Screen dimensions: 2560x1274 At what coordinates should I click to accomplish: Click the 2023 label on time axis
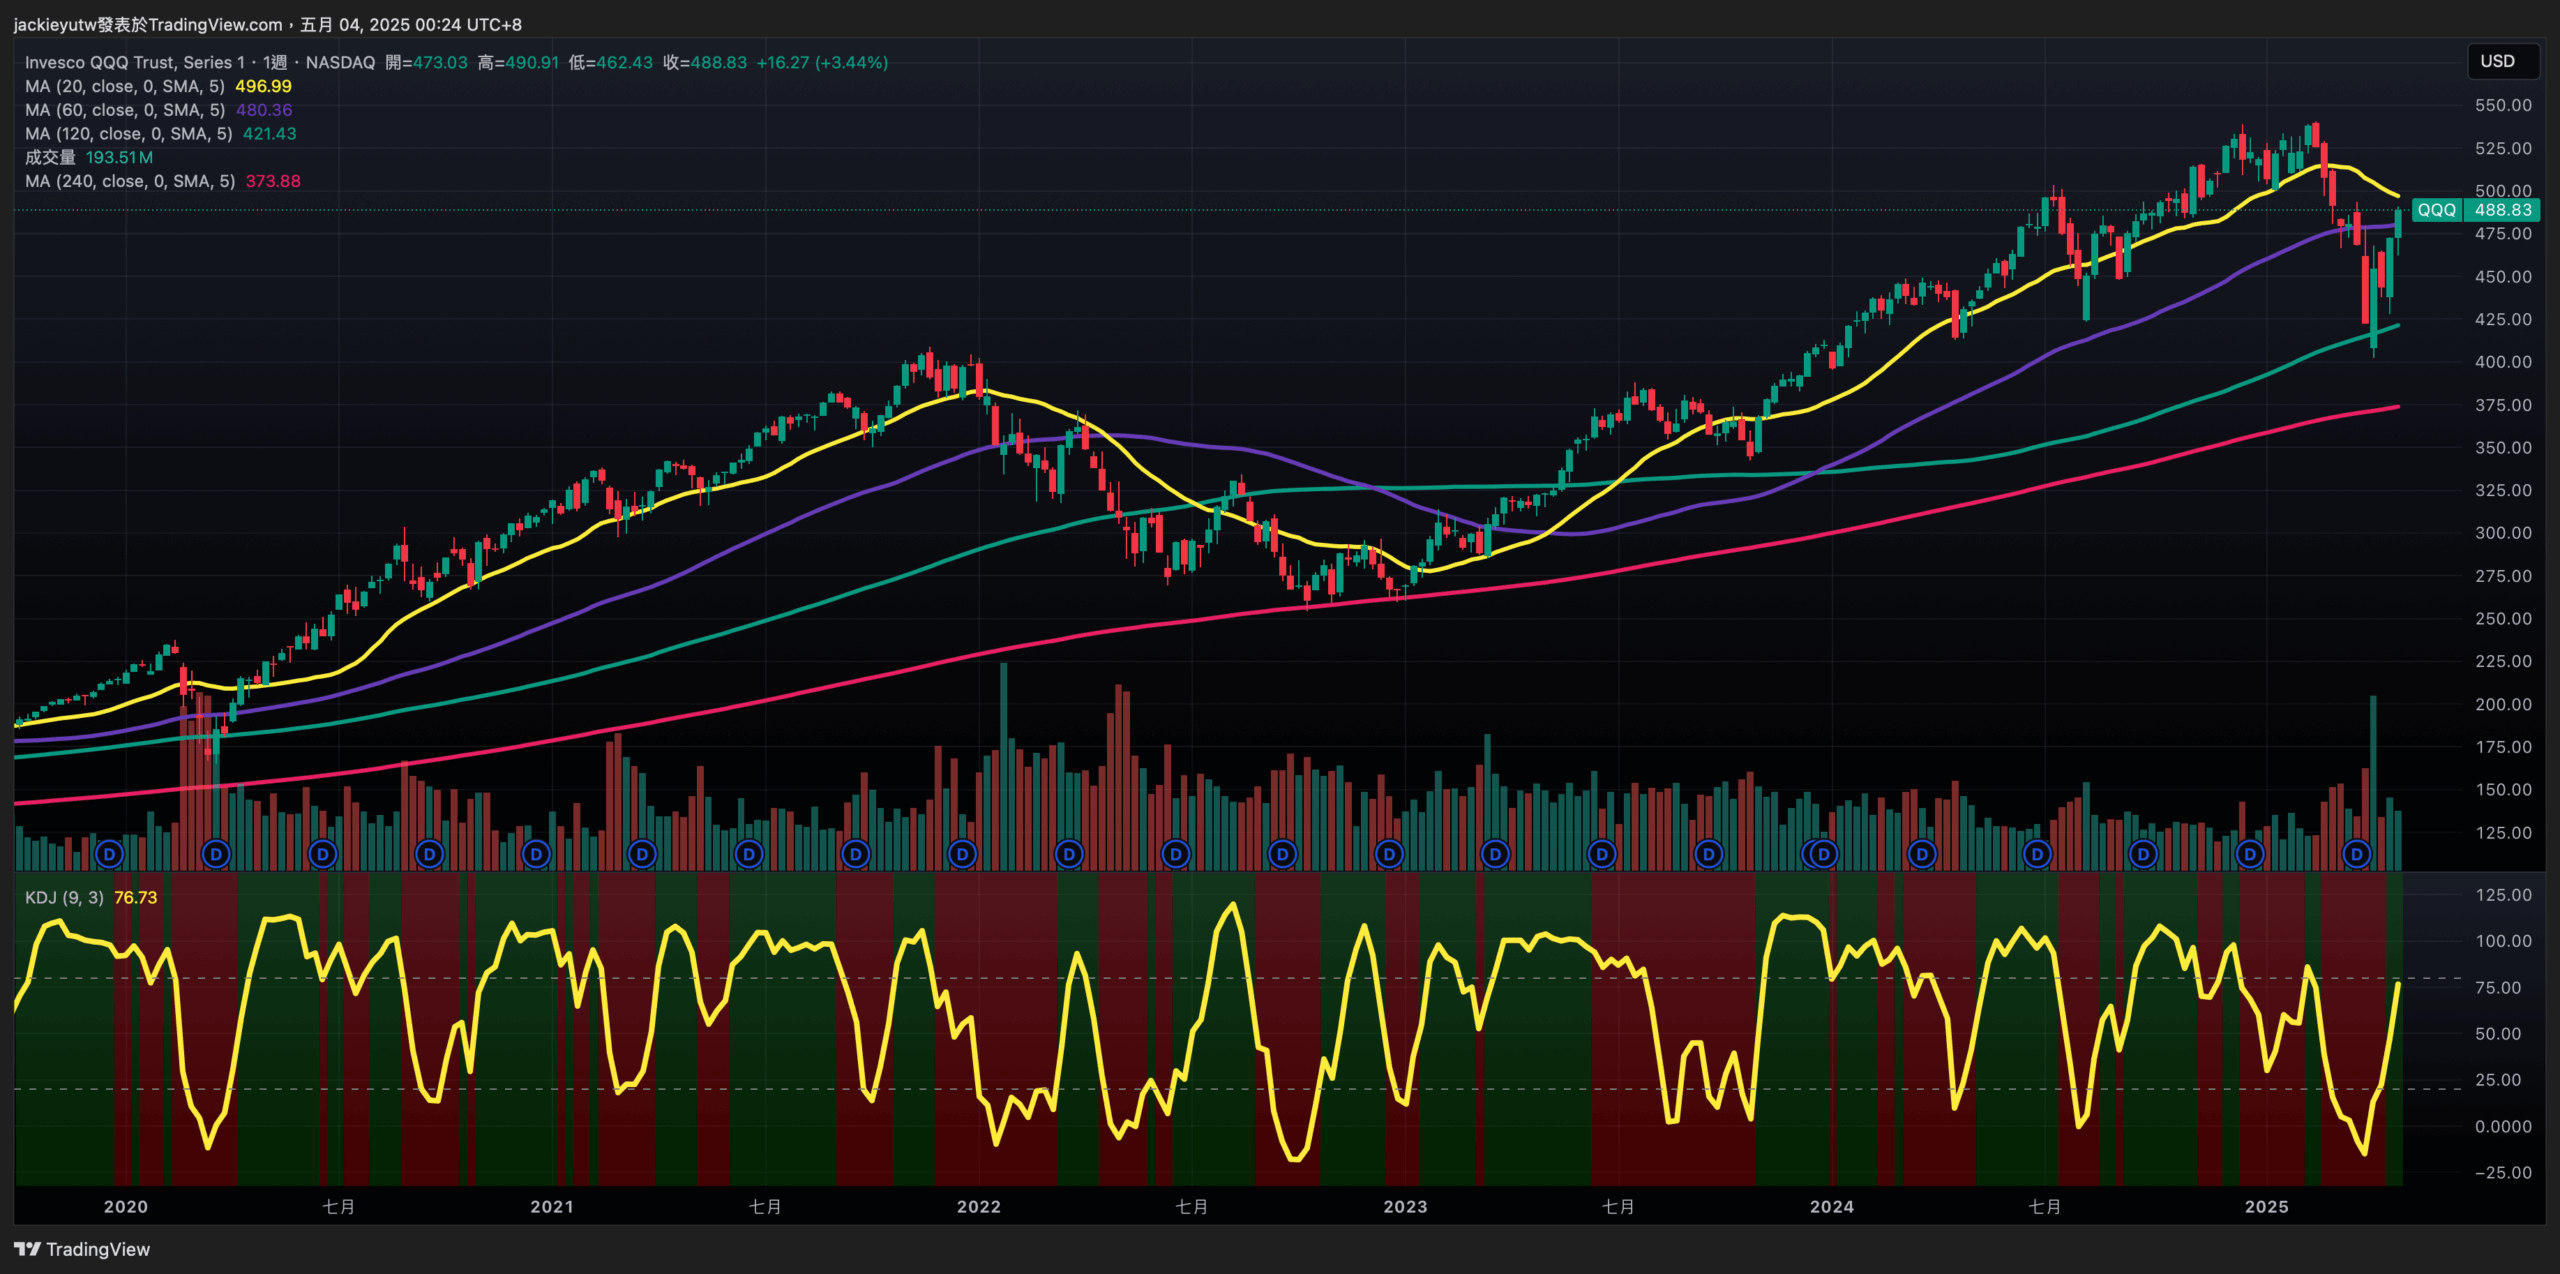point(1405,1207)
